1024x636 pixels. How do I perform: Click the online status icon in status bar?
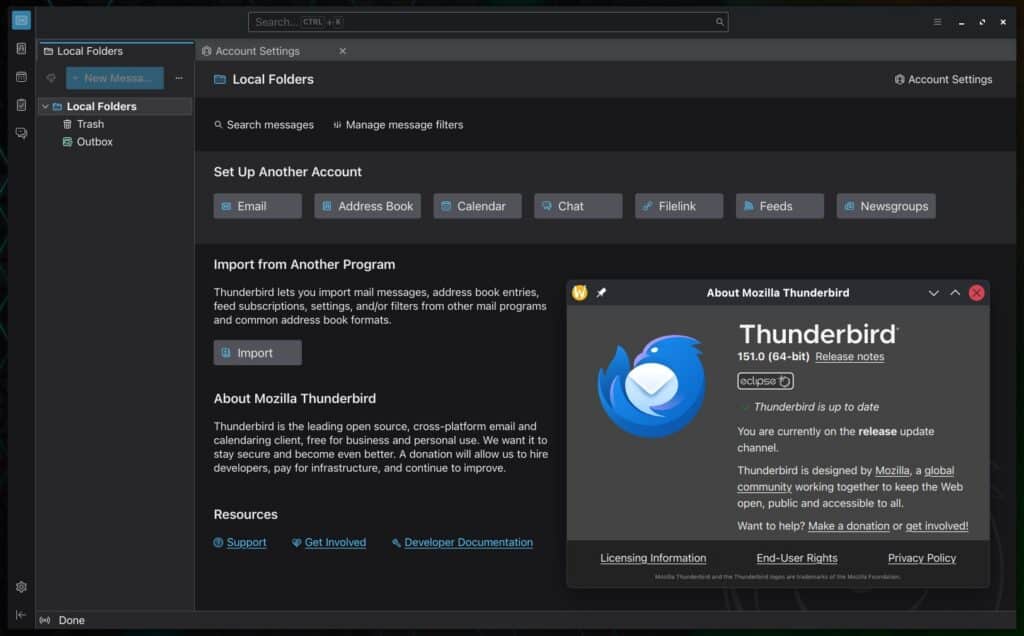point(44,620)
